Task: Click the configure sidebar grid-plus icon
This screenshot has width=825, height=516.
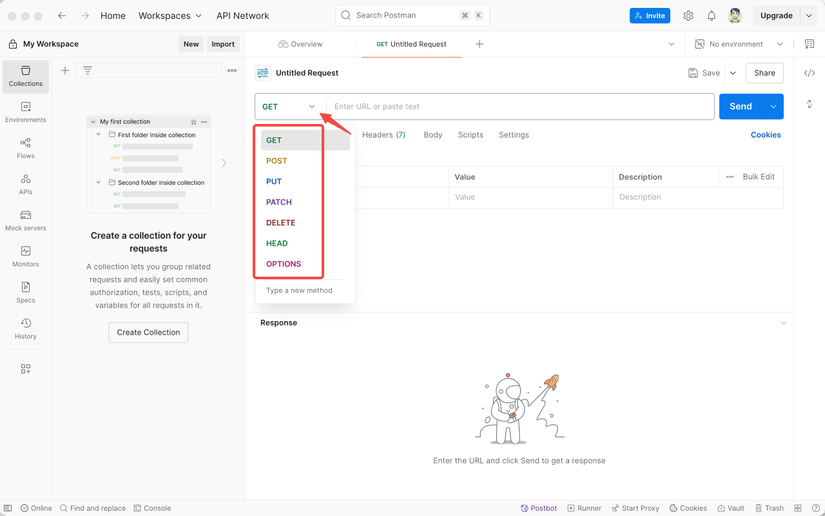Action: click(x=25, y=369)
